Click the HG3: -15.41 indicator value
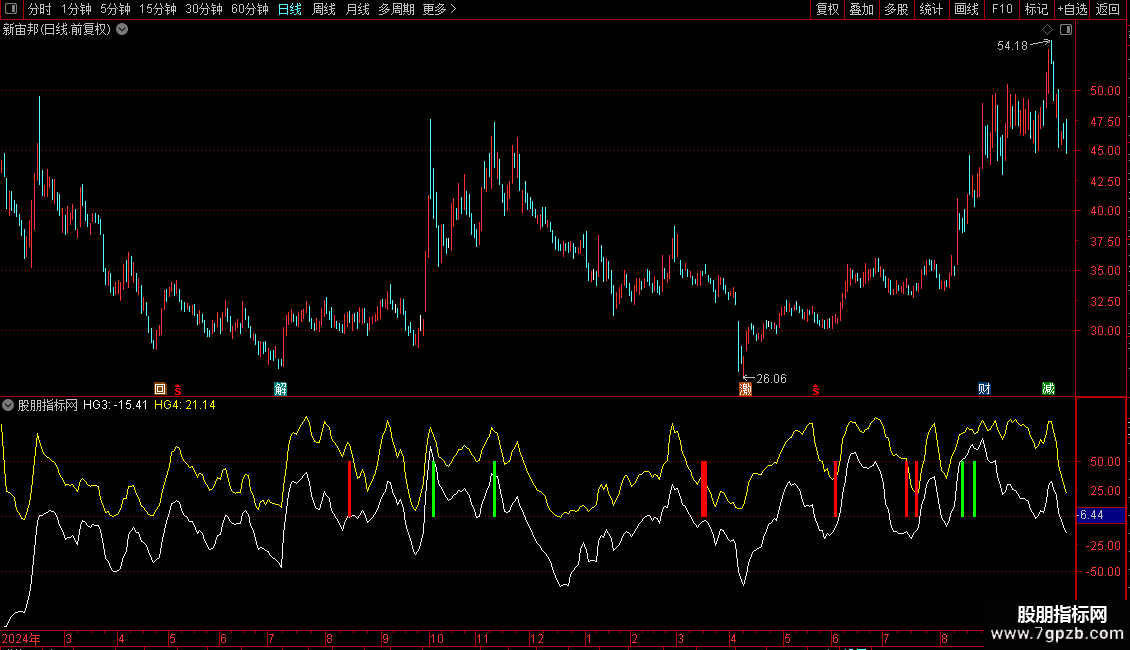This screenshot has height=650, width=1130. [115, 405]
